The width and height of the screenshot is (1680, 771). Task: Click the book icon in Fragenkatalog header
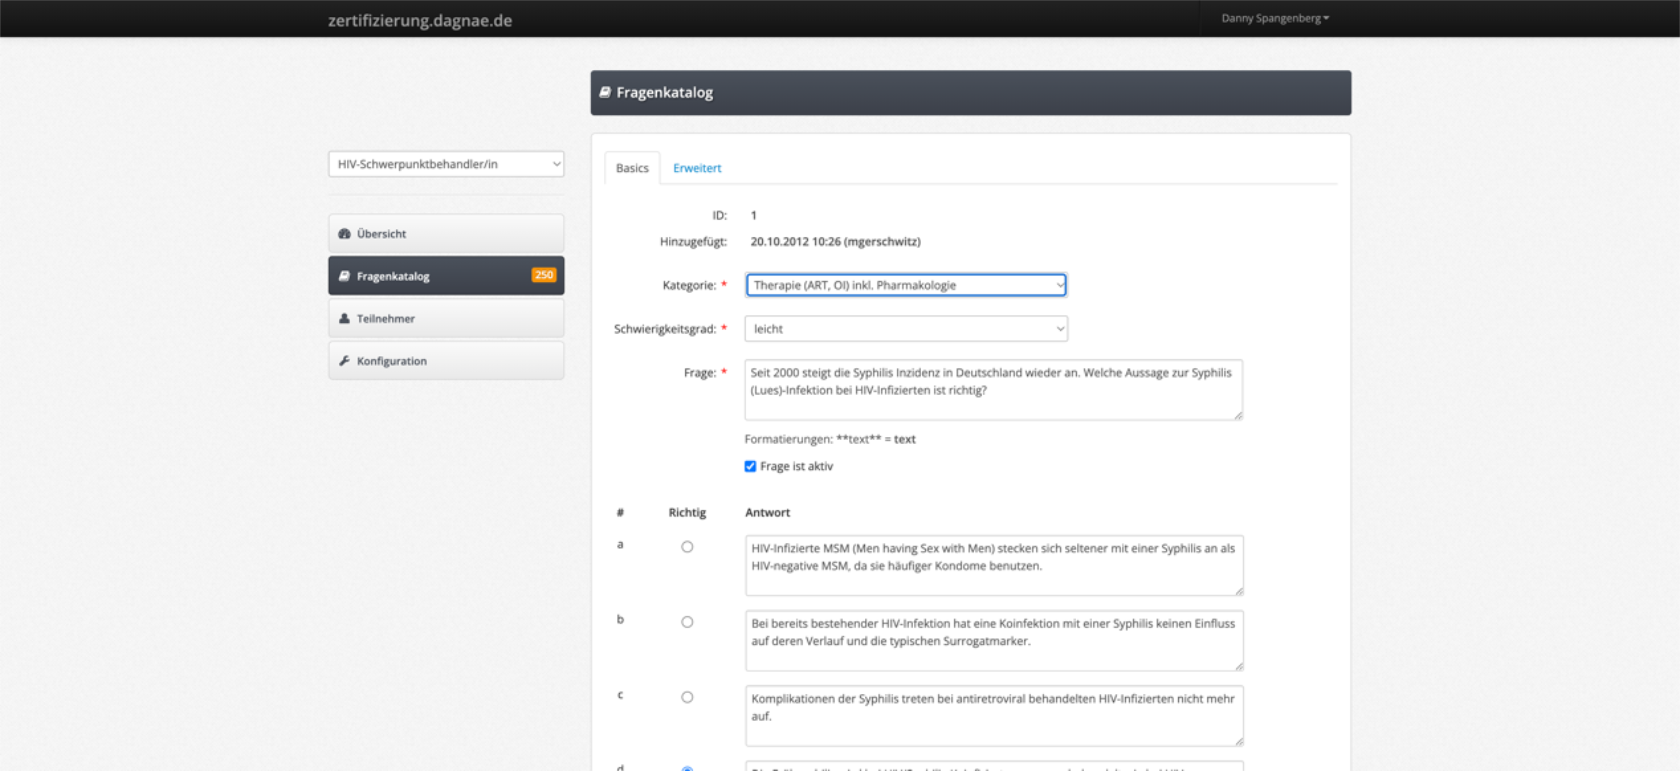pyautogui.click(x=605, y=92)
